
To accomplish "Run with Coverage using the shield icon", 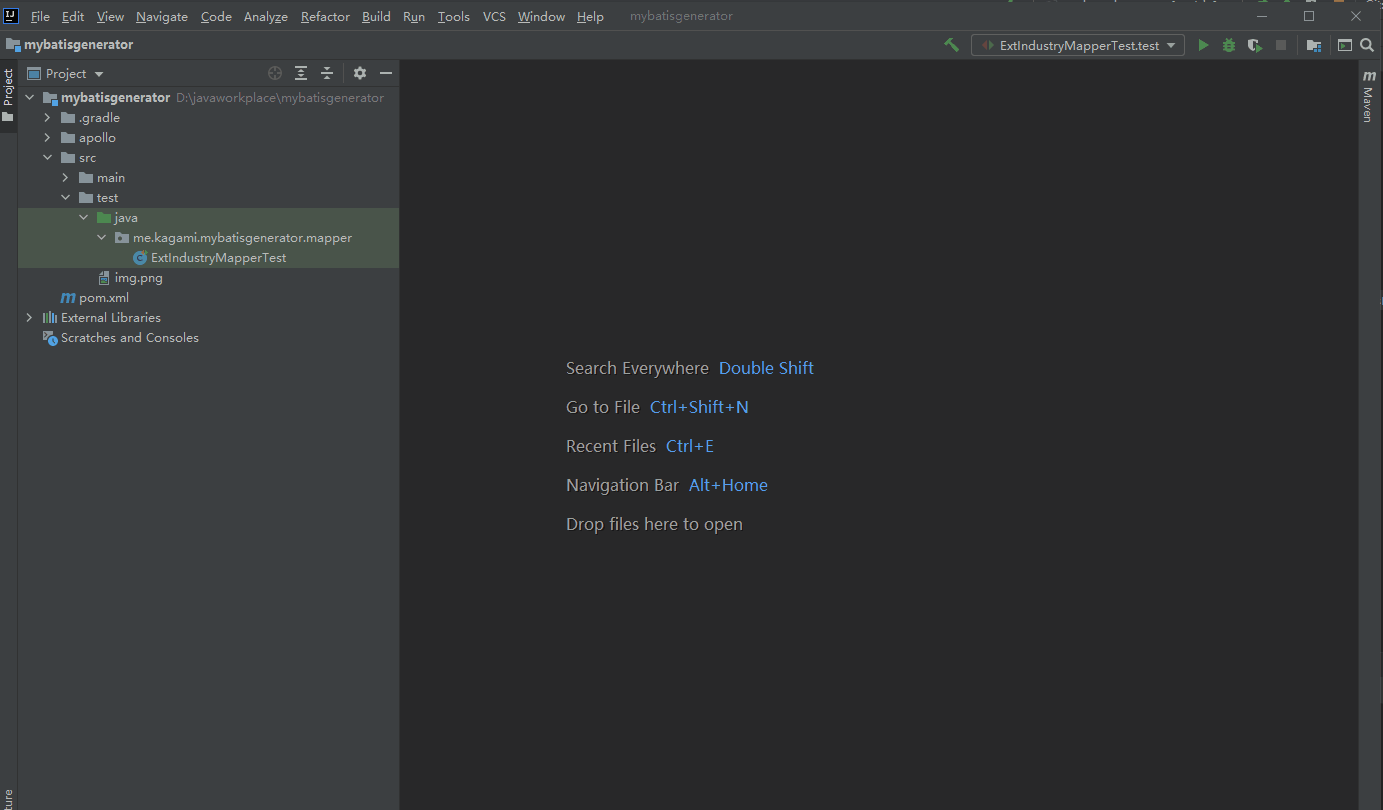I will click(x=1254, y=45).
